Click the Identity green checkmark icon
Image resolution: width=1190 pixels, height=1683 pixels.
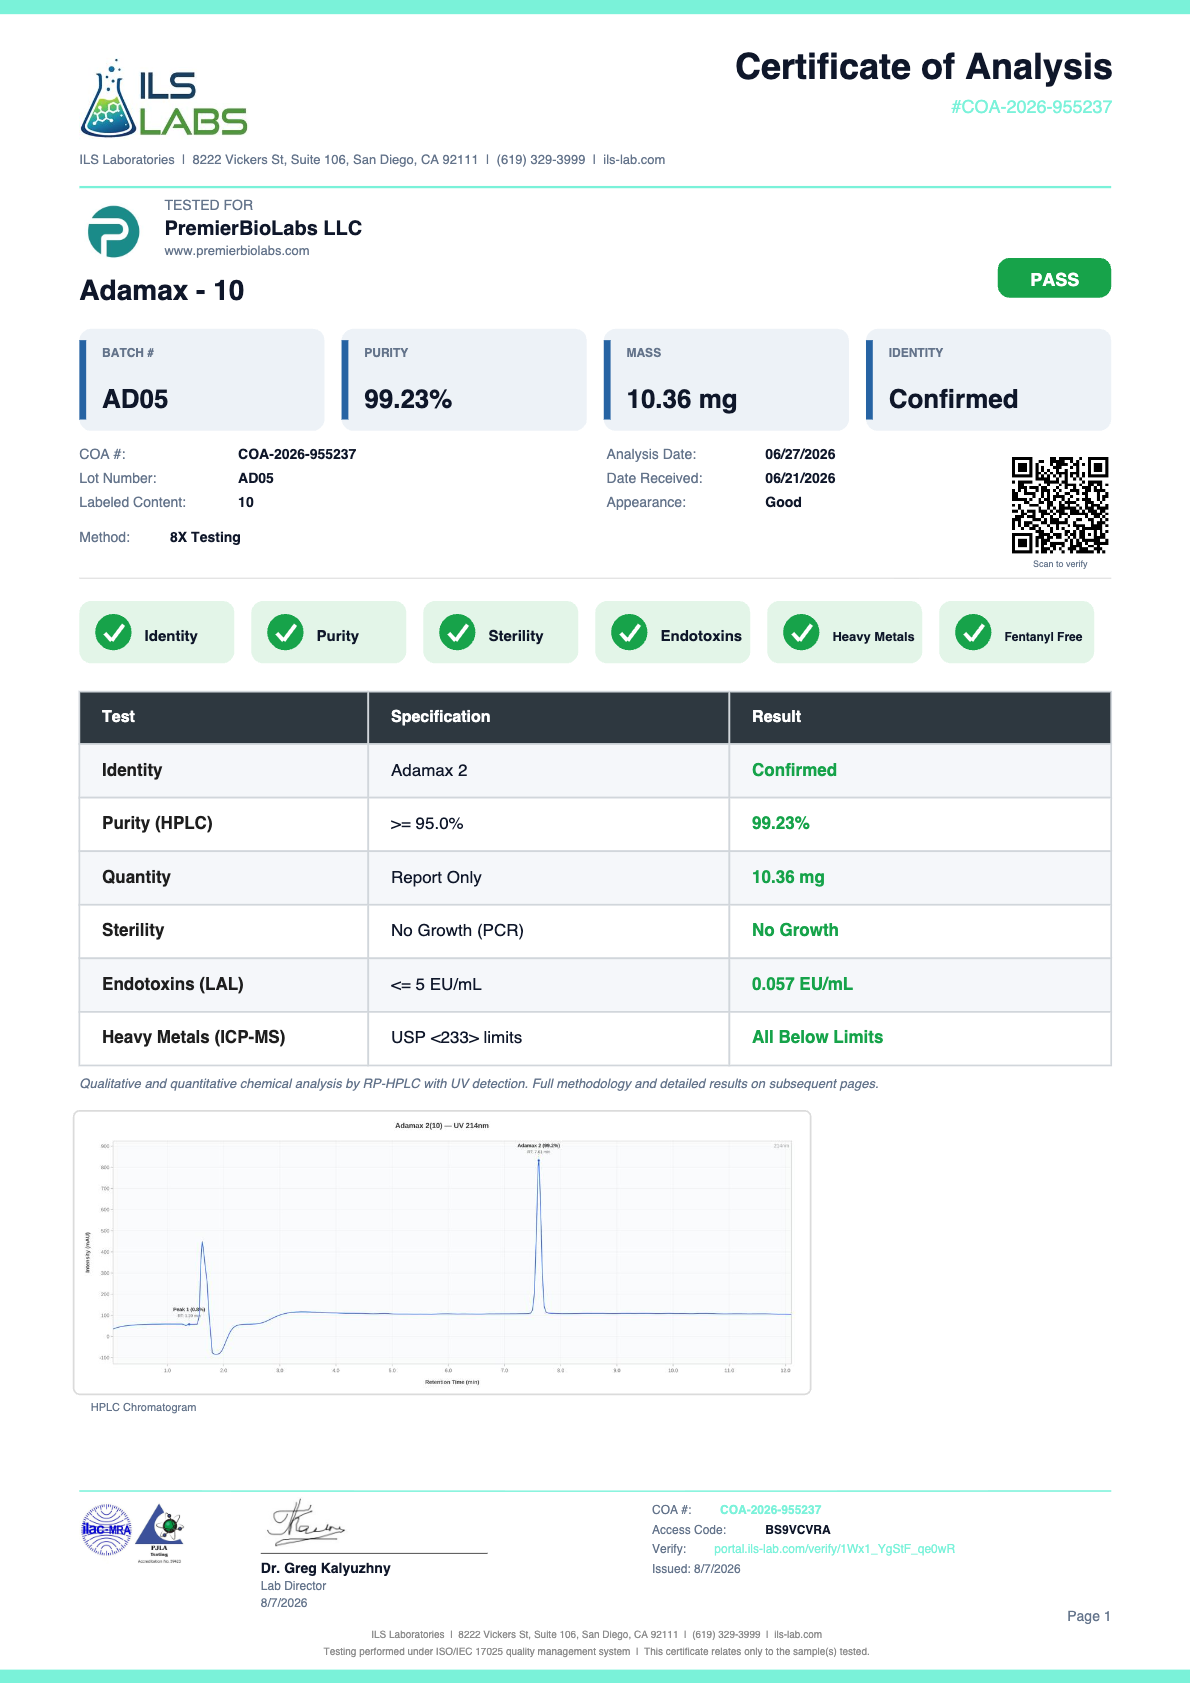113,632
